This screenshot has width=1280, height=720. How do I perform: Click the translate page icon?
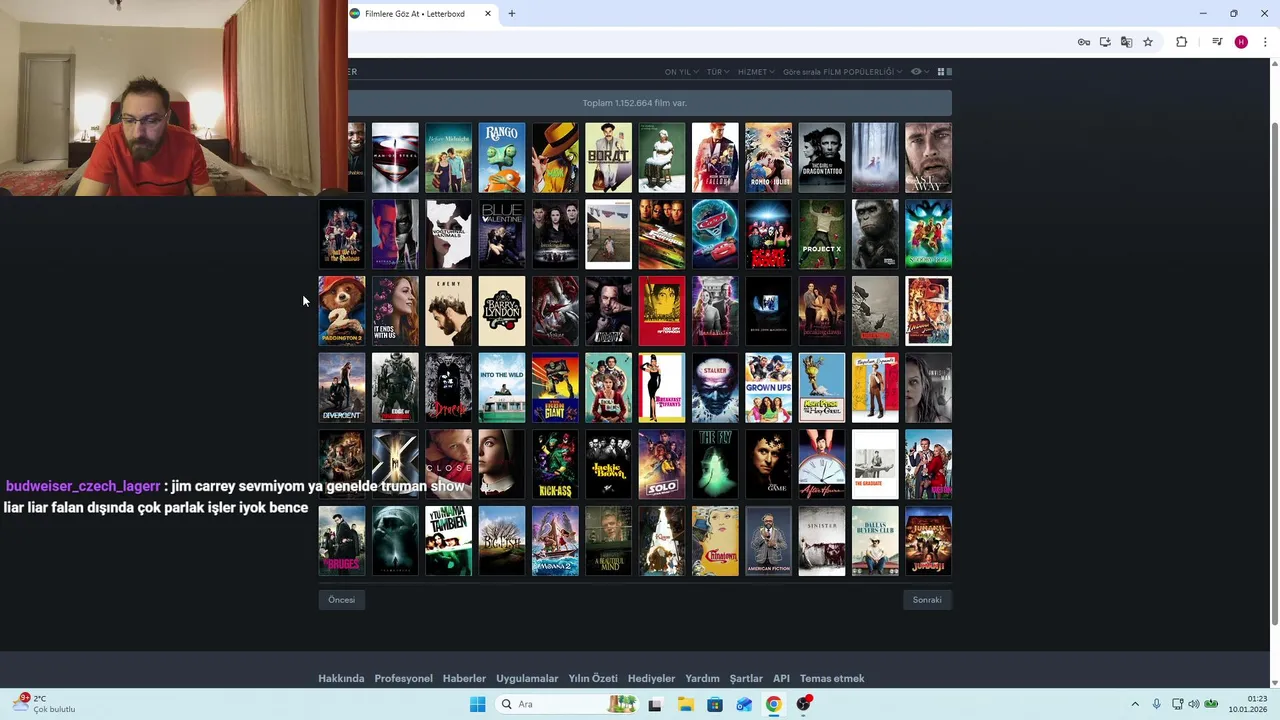[1126, 42]
